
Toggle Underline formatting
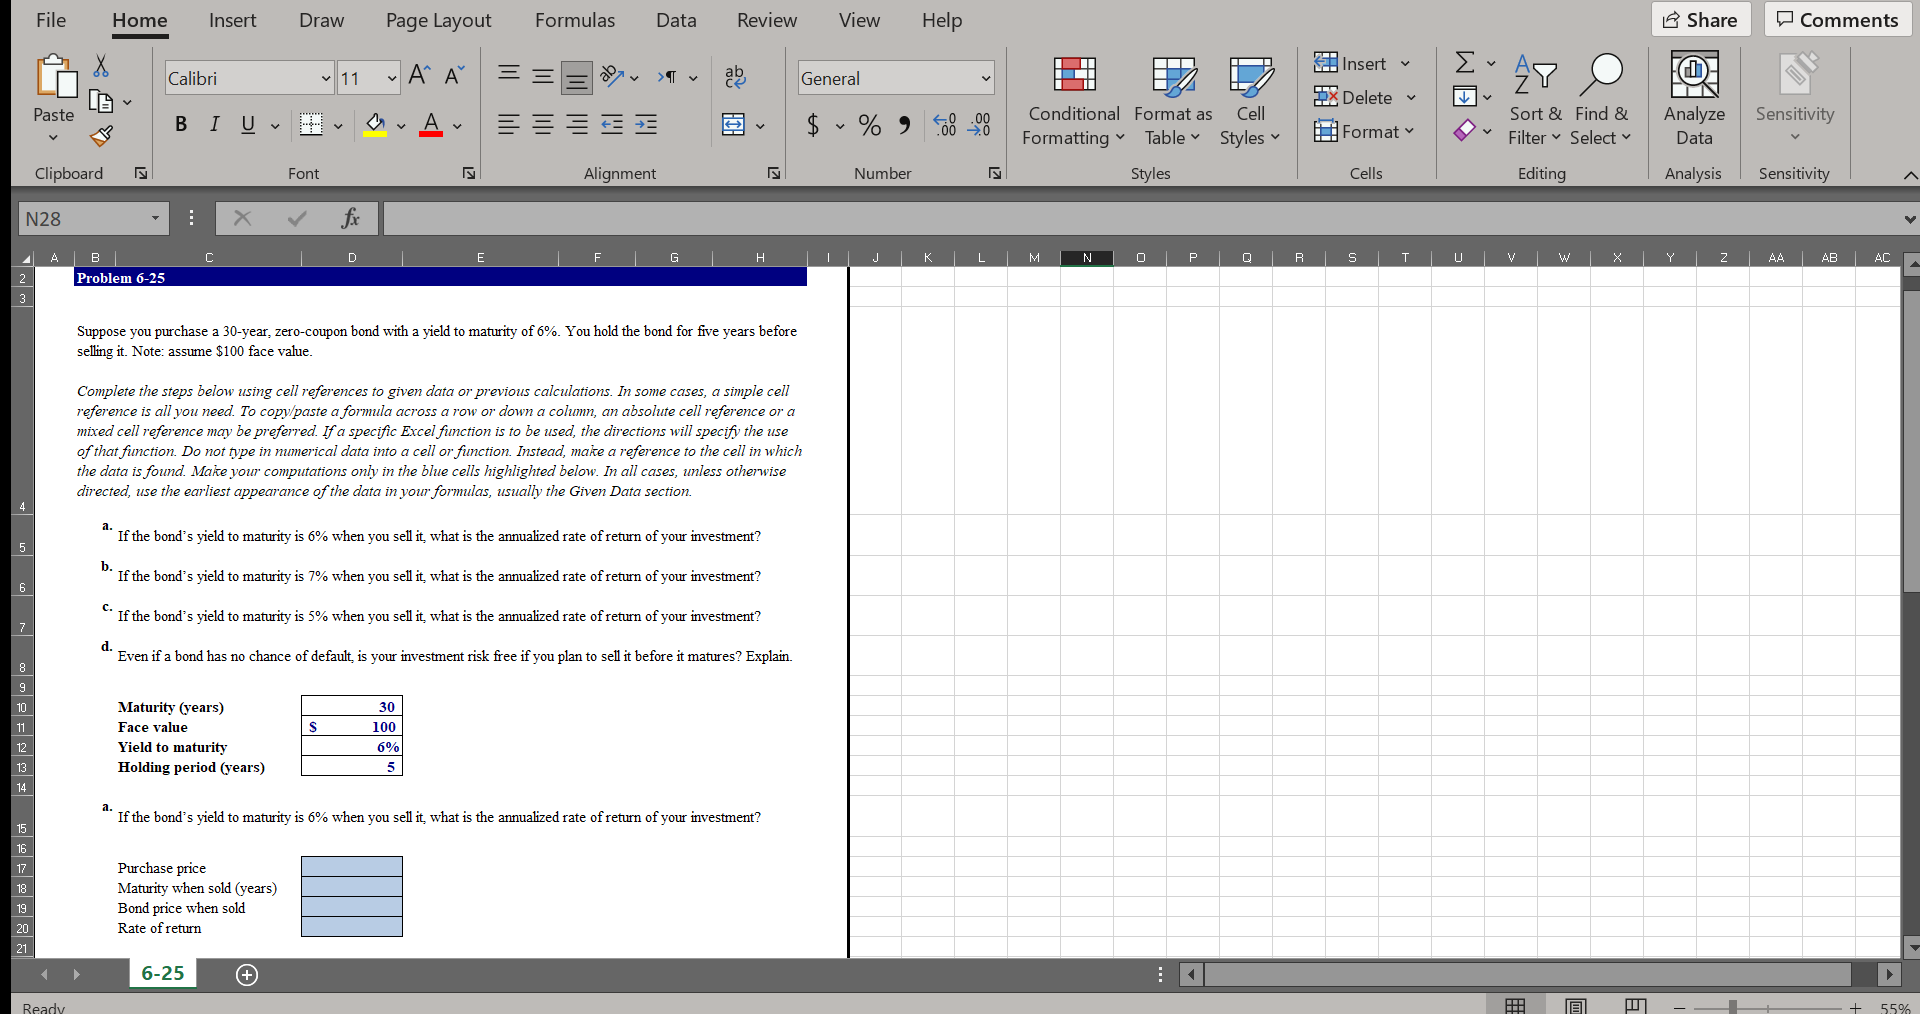247,124
